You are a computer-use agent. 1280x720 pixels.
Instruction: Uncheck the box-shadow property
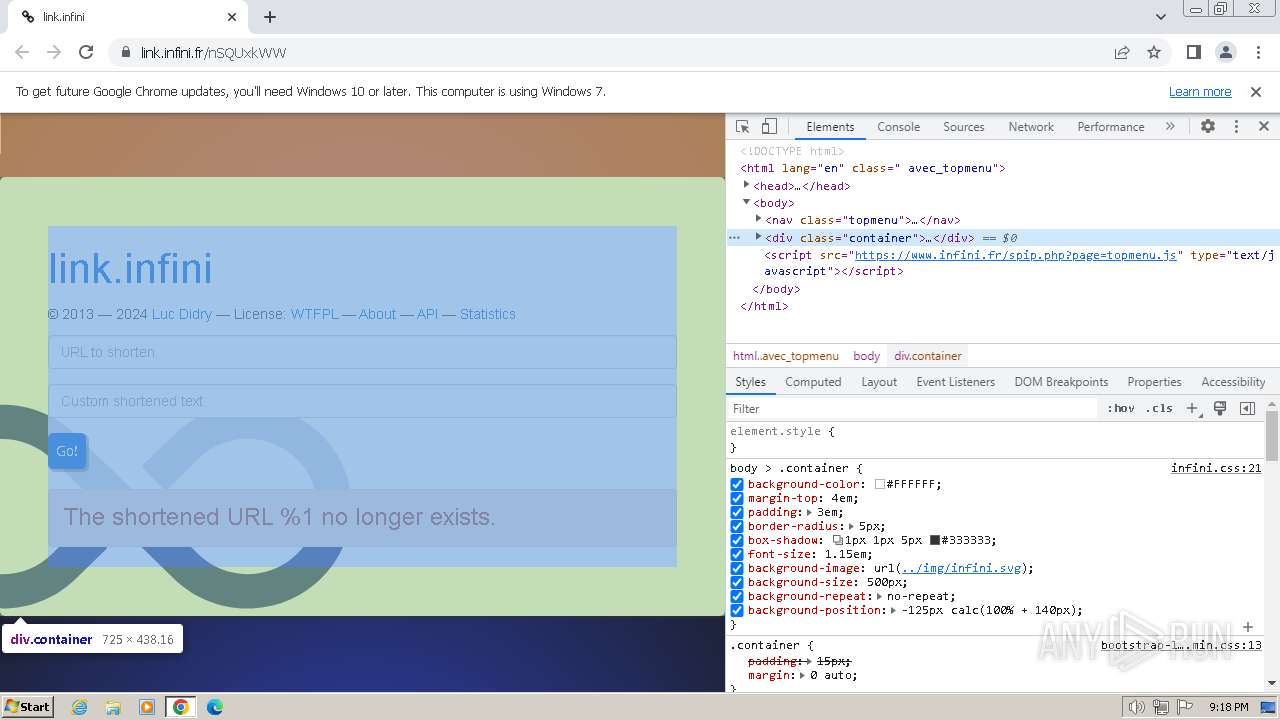coord(737,540)
